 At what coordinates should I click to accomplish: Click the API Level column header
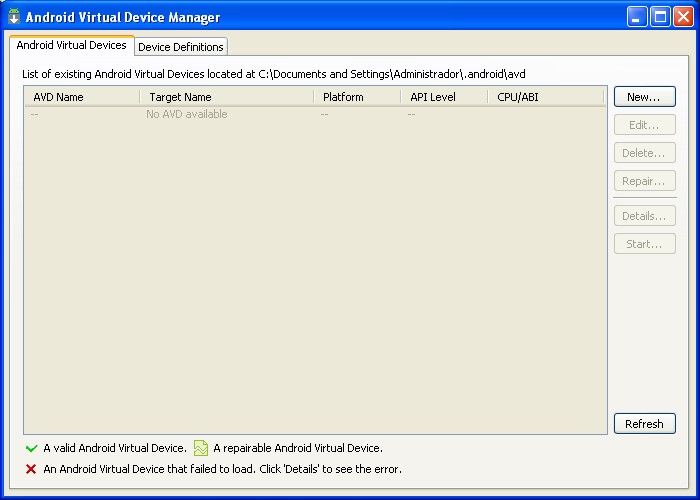coord(444,97)
